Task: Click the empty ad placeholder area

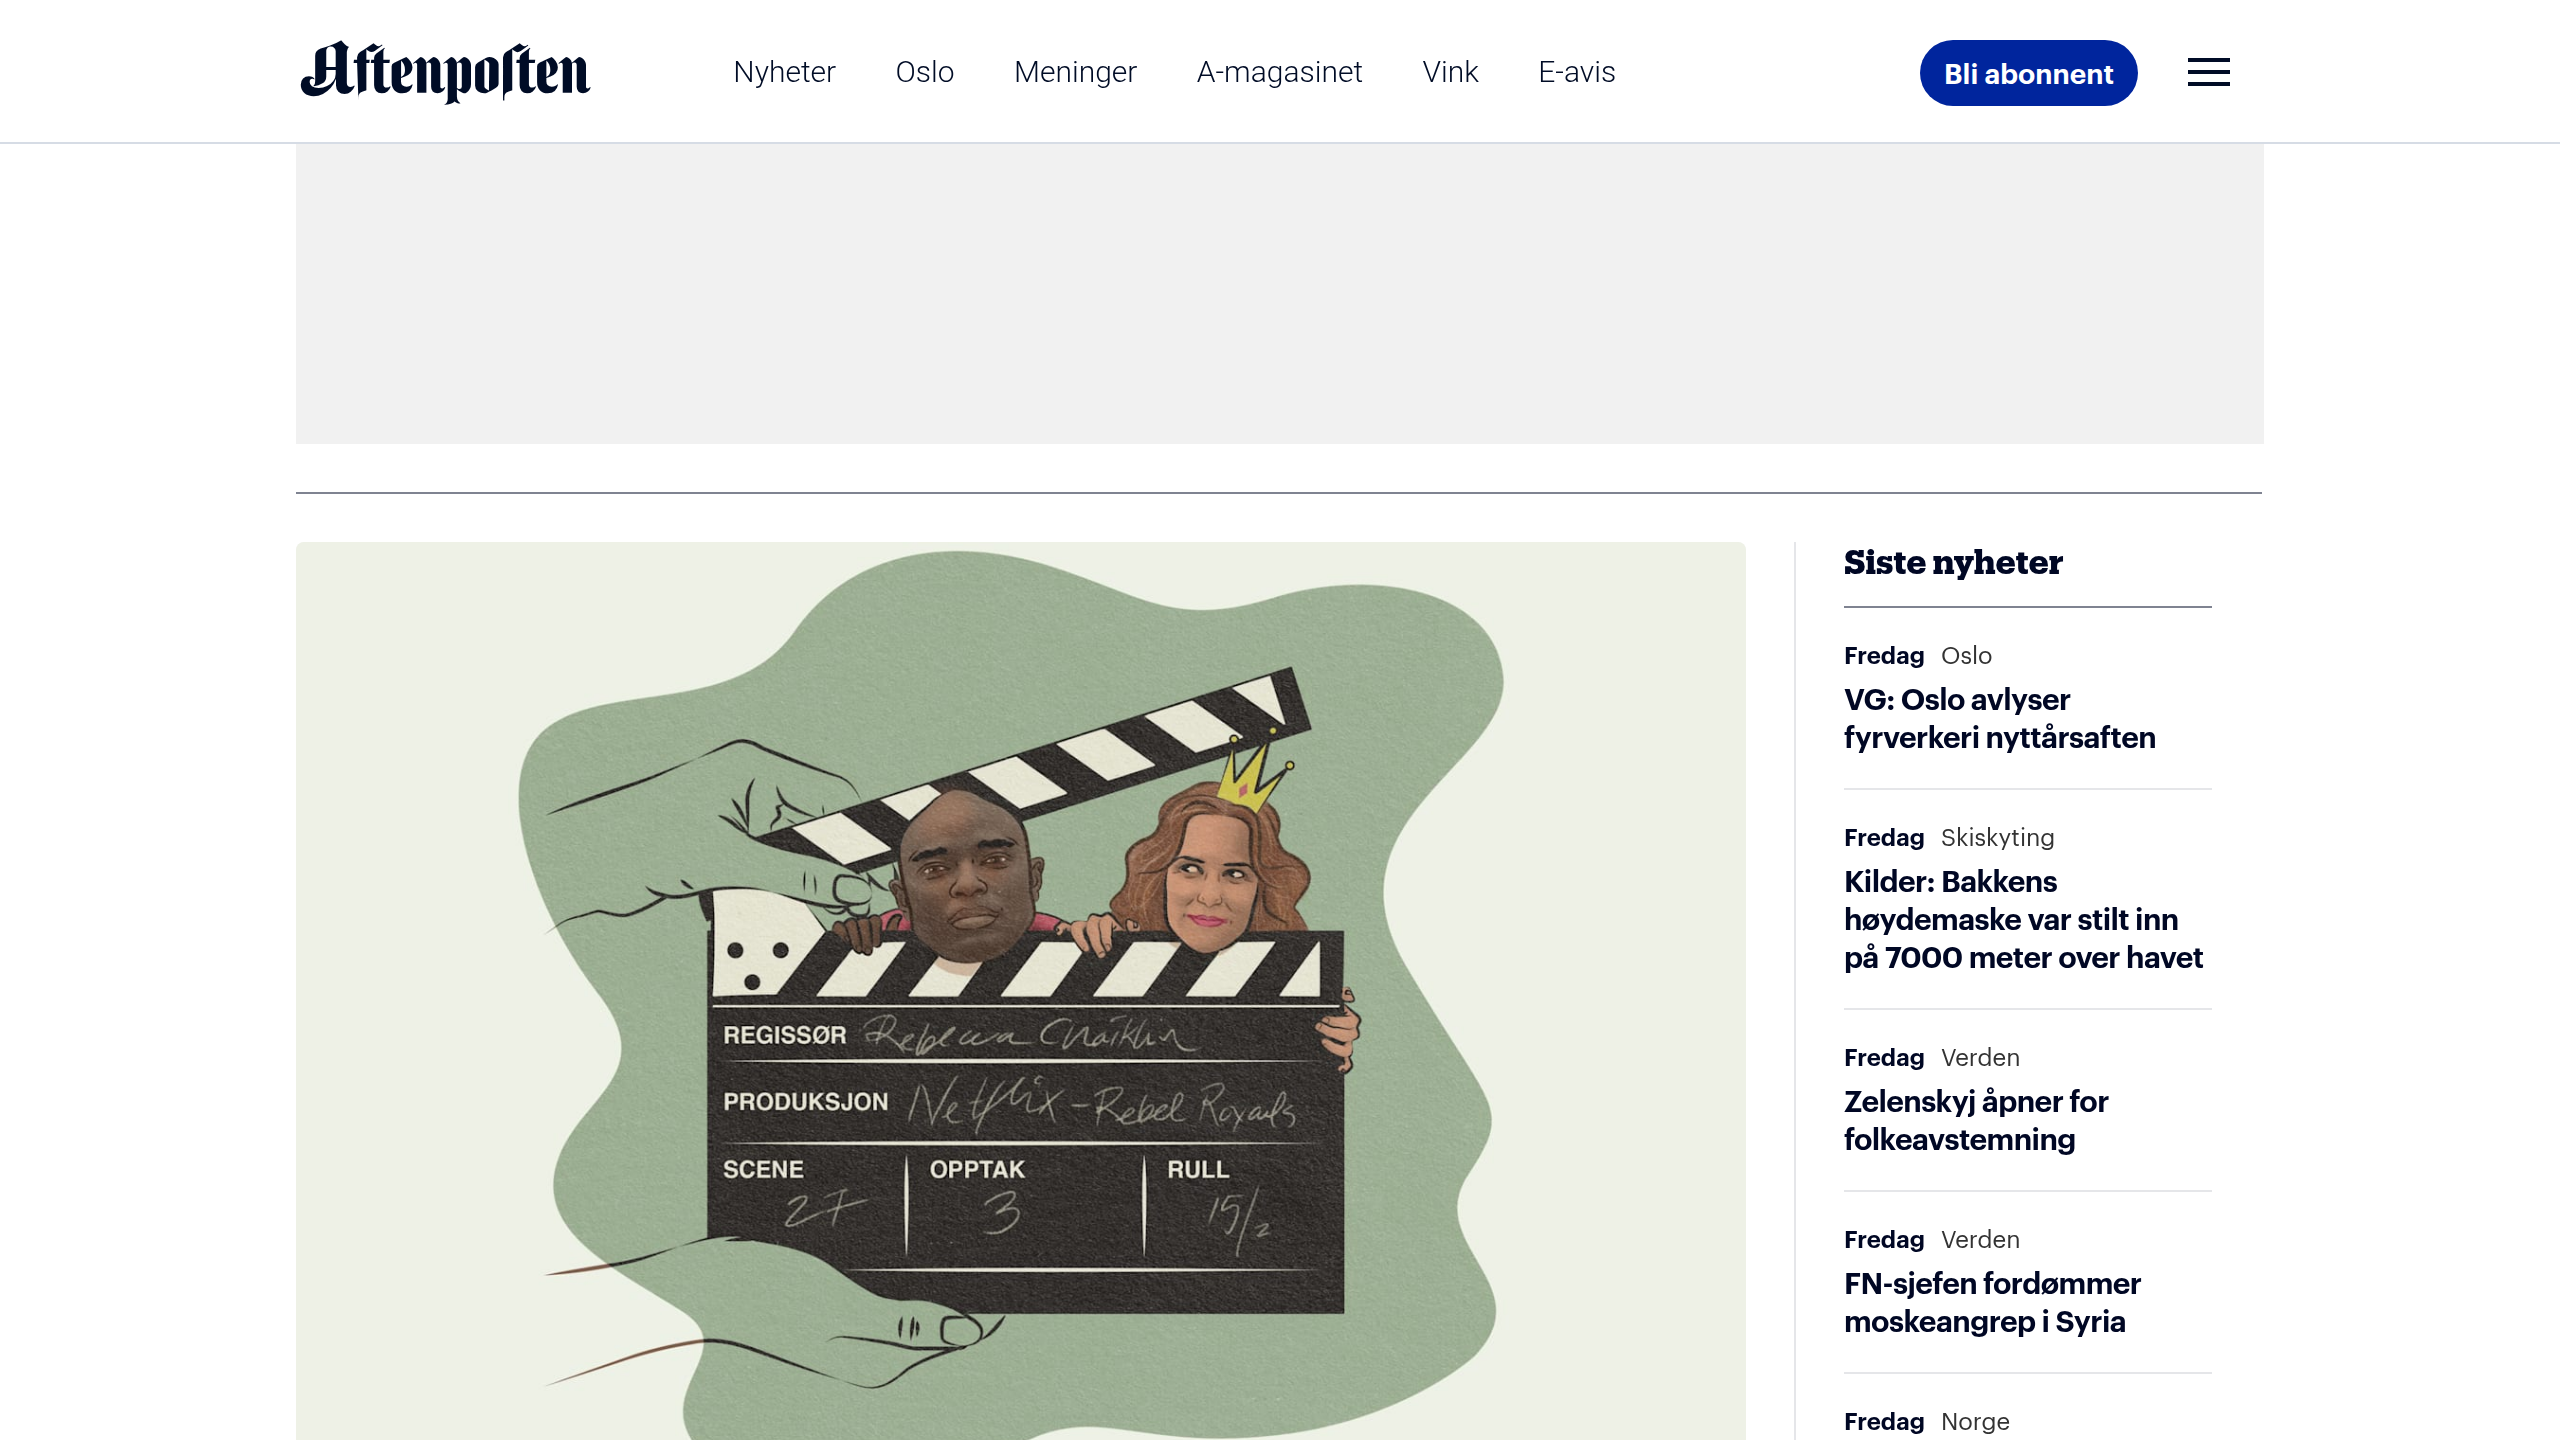Action: 1280,290
